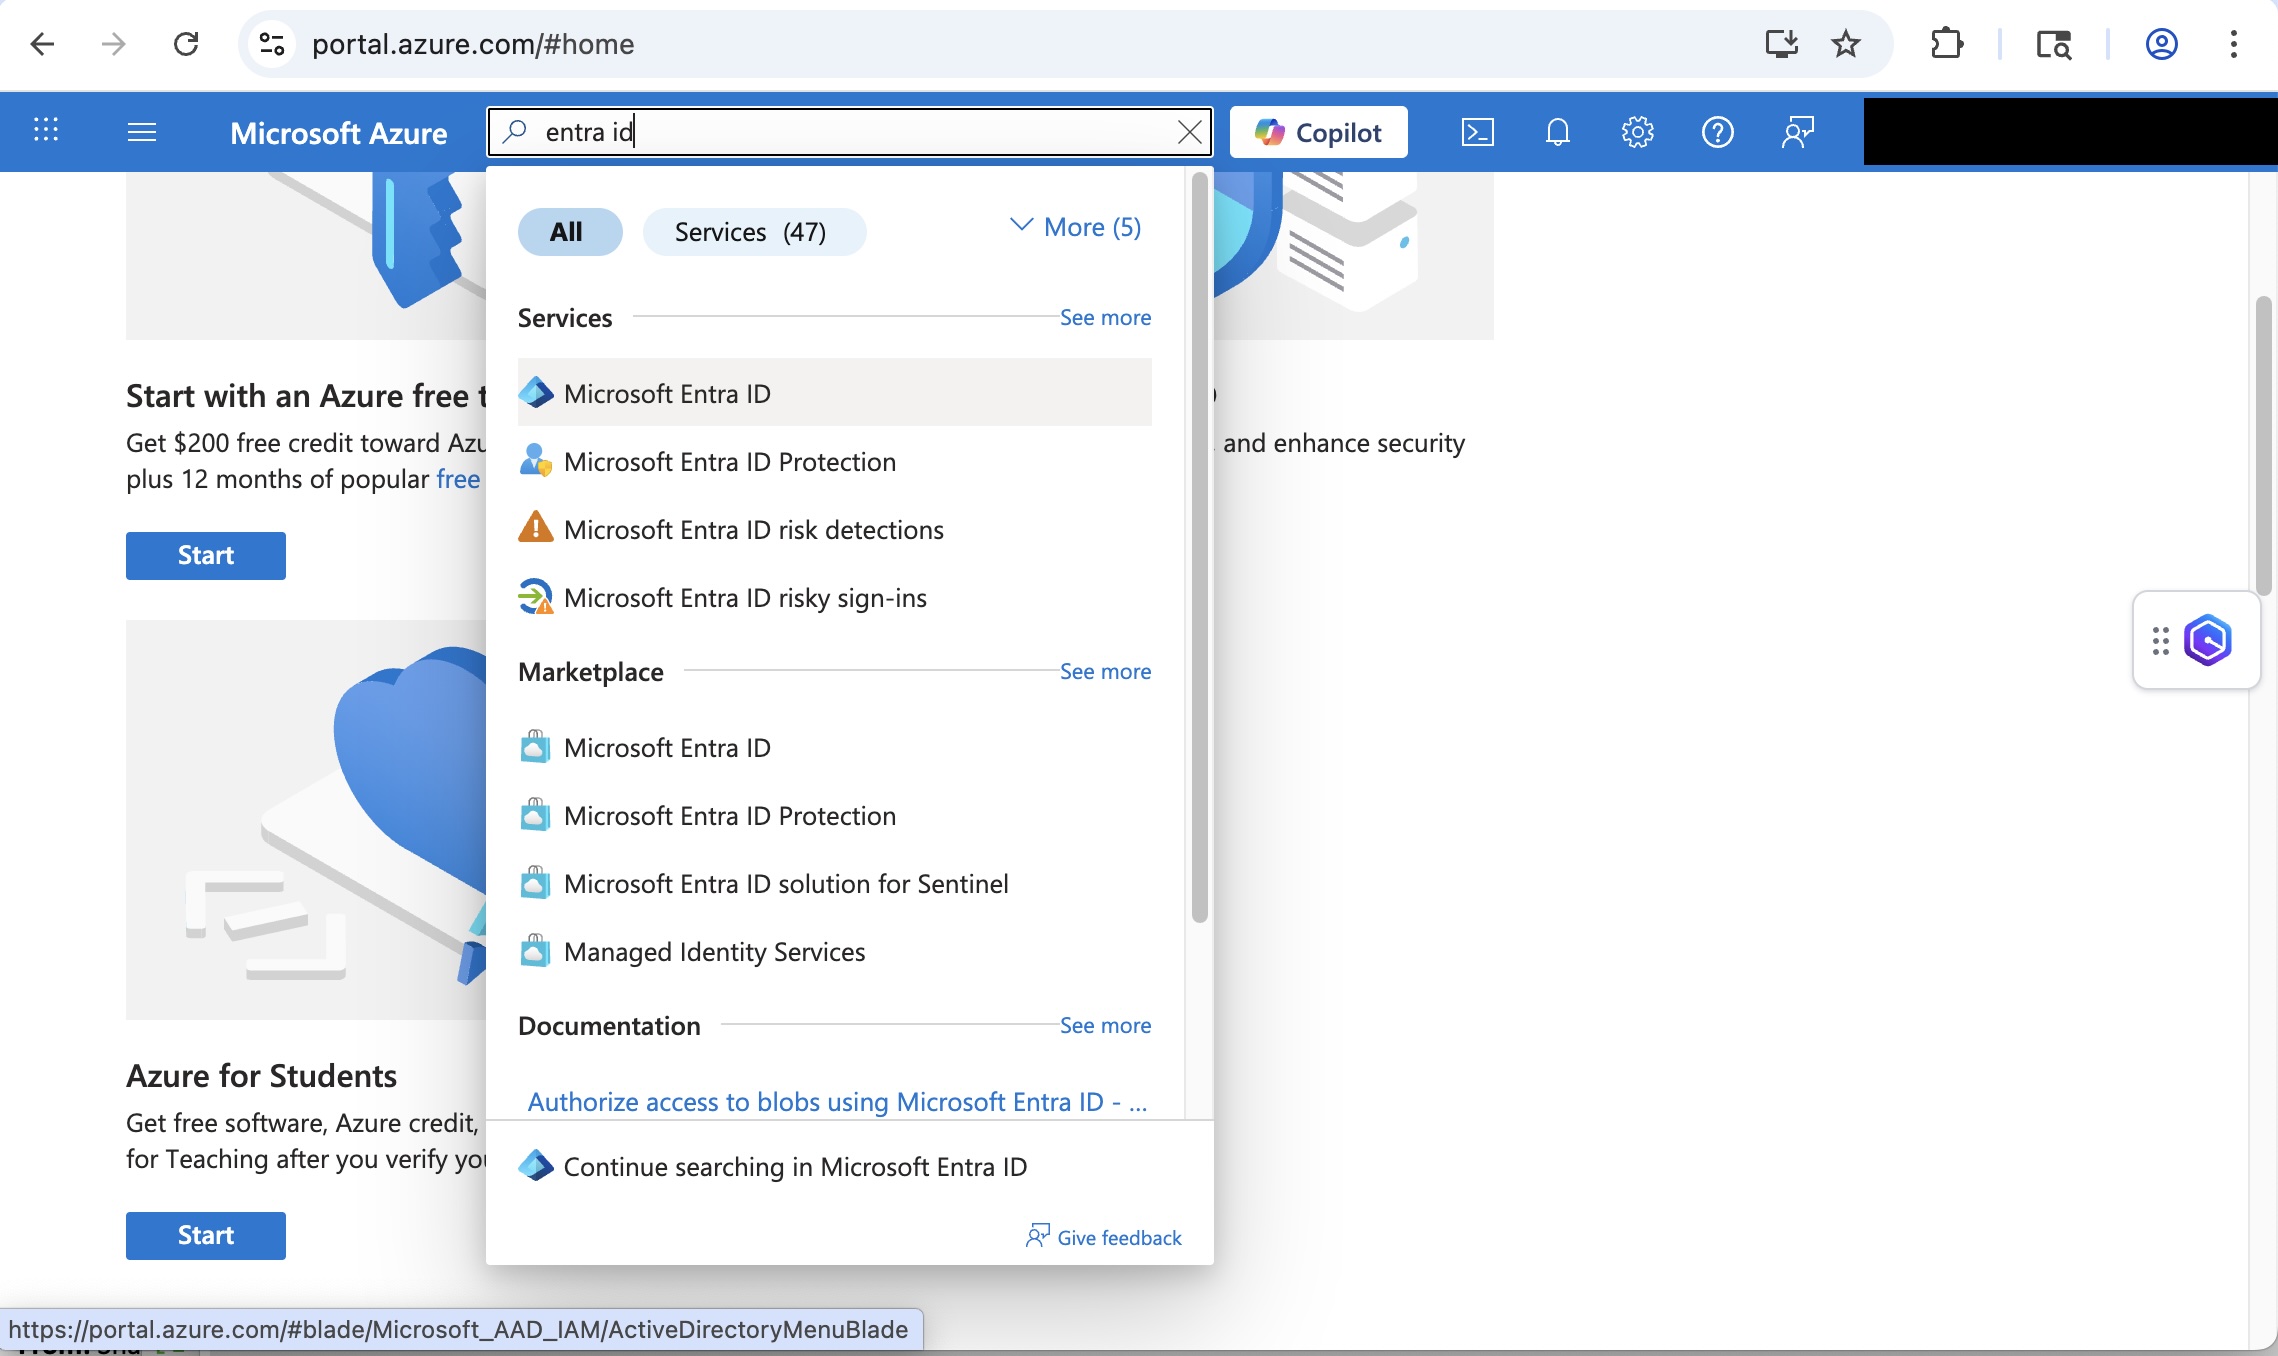Open the header feedback person icon
The width and height of the screenshot is (2278, 1356).
coord(1797,132)
